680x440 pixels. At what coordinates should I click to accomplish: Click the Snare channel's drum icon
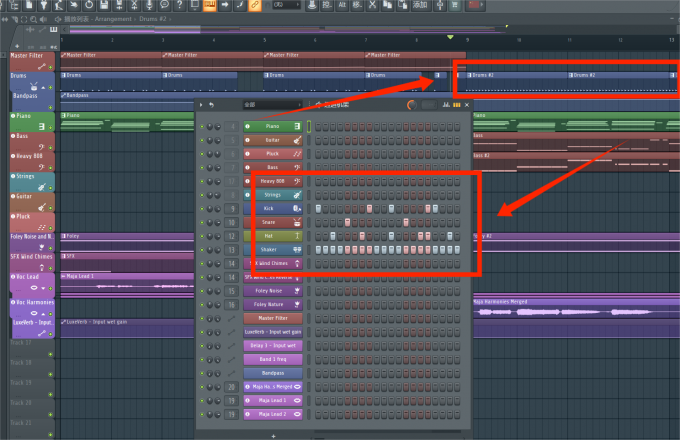pos(298,222)
